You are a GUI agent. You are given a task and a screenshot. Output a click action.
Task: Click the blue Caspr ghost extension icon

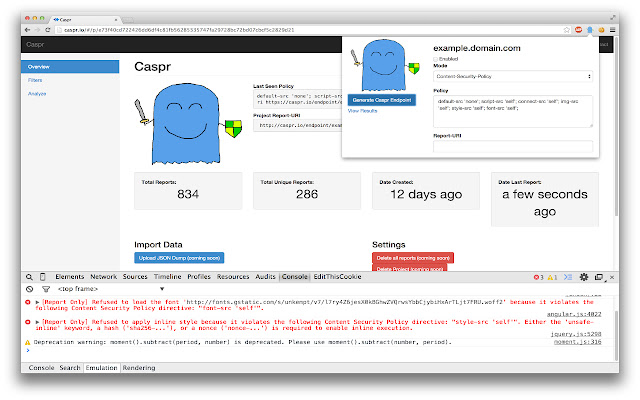click(x=590, y=30)
